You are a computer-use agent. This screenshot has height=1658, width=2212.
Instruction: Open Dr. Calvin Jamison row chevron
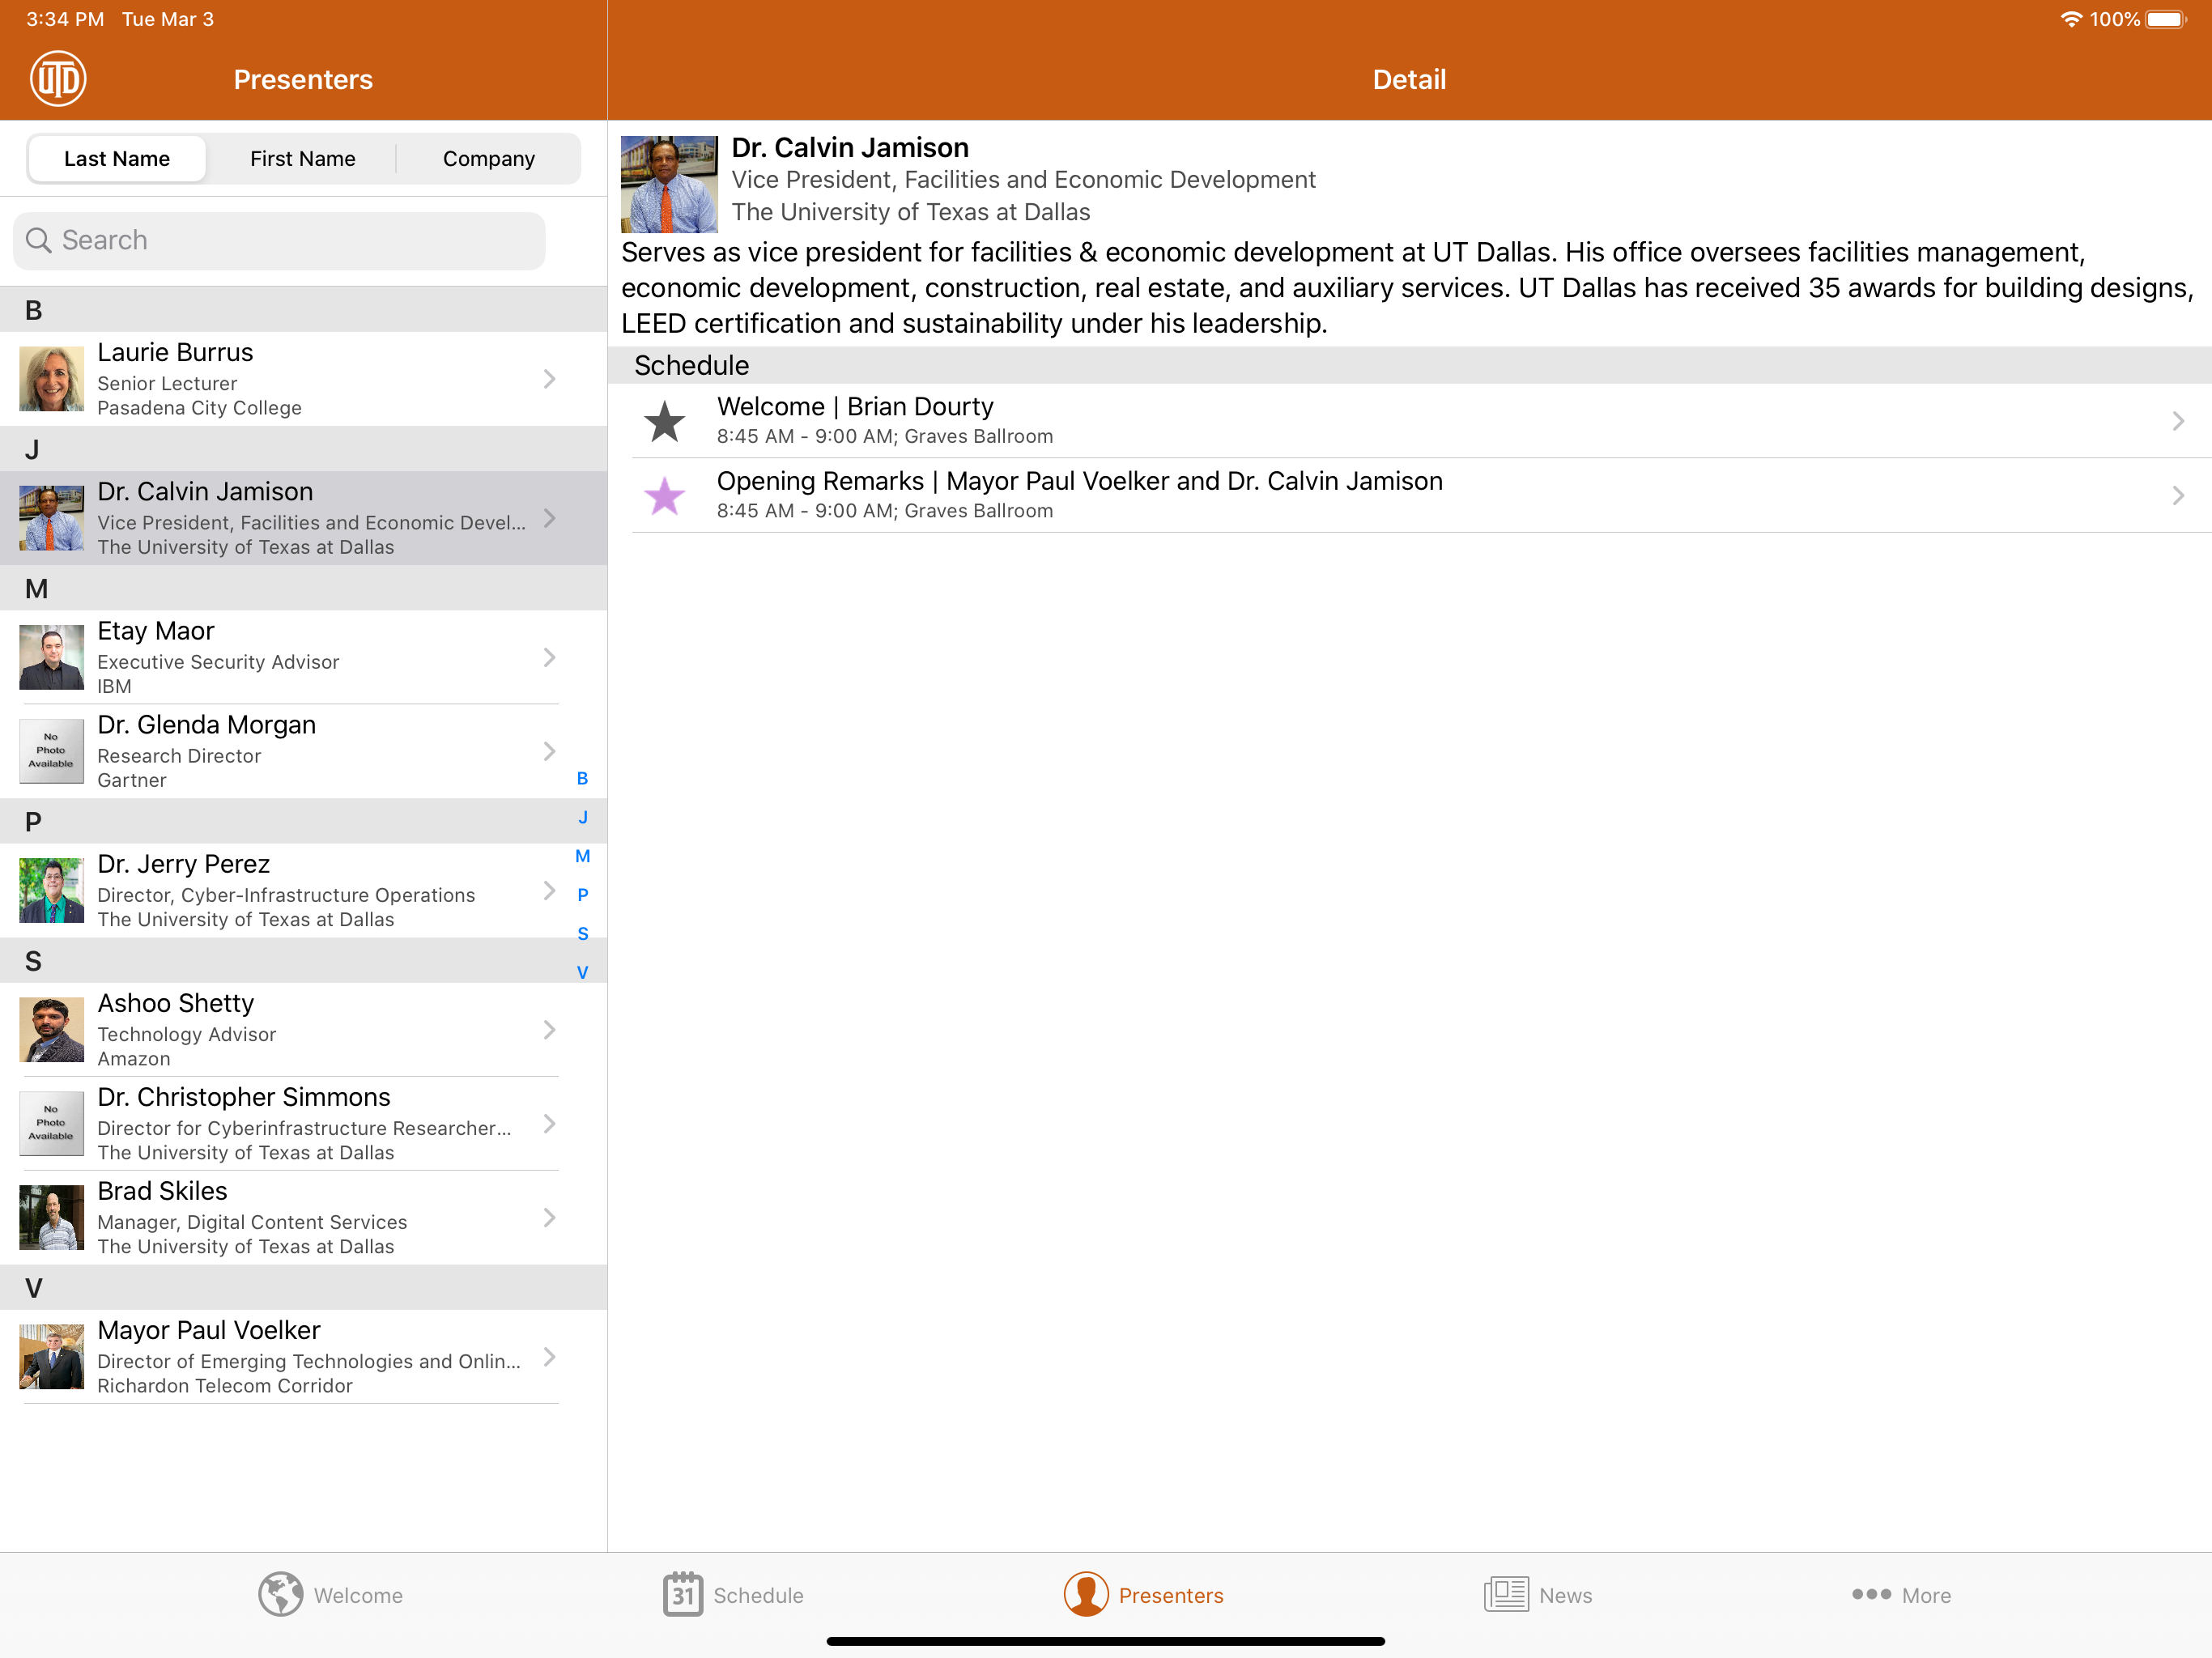click(x=549, y=518)
